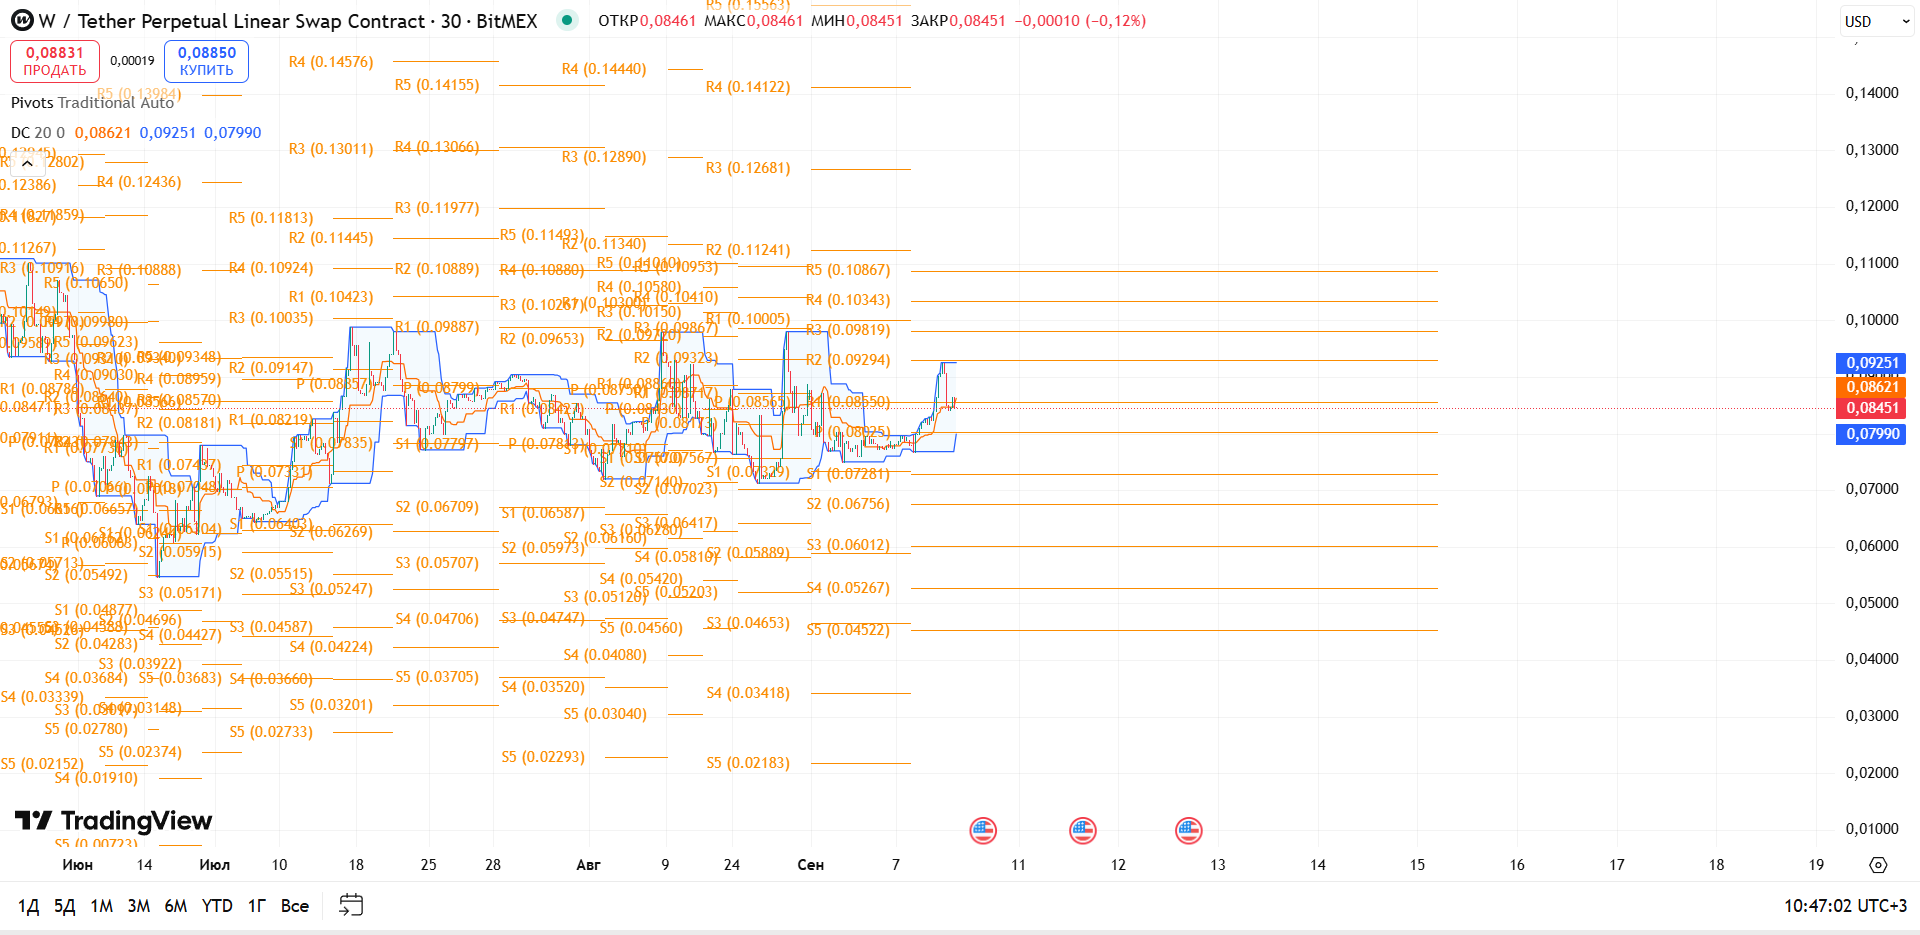1920x935 pixels.
Task: Click the S3 (0.06012) pivot label
Action: point(848,545)
